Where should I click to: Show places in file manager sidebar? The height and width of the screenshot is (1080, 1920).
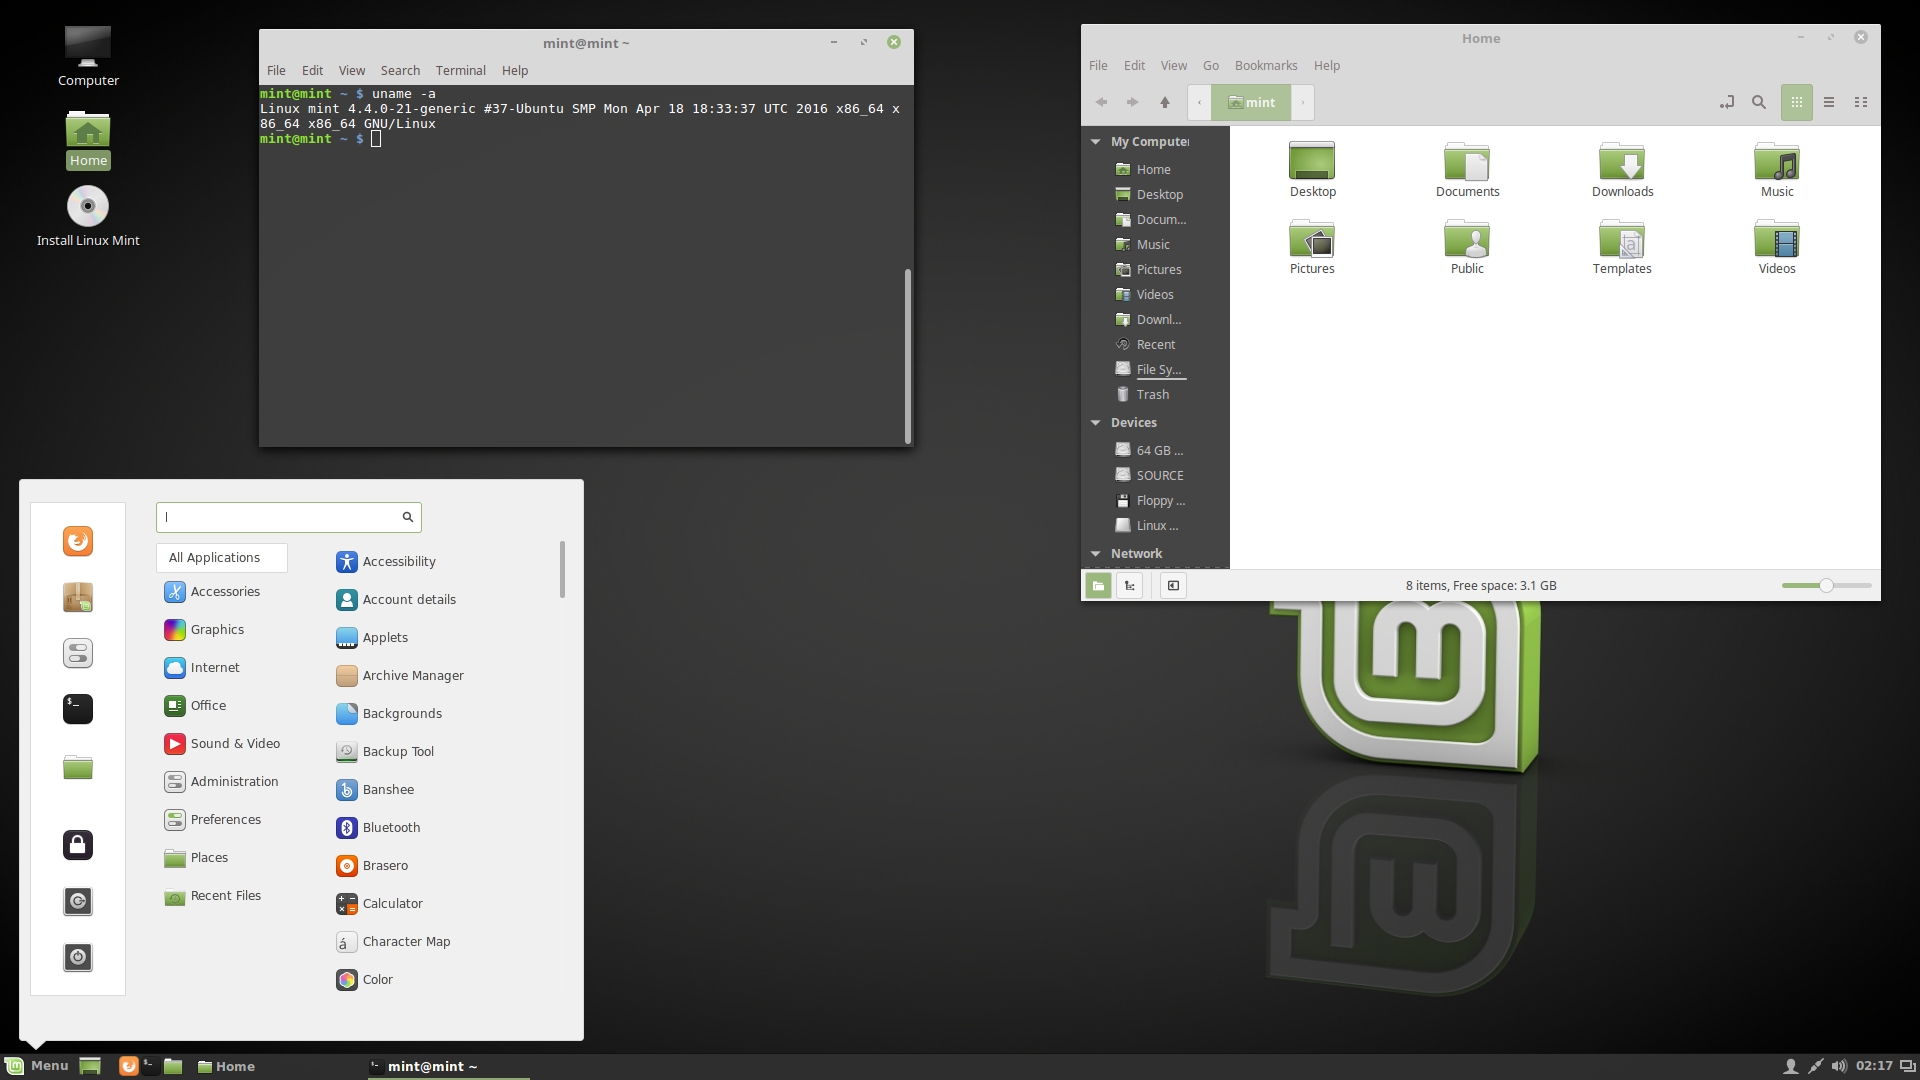pos(1098,586)
